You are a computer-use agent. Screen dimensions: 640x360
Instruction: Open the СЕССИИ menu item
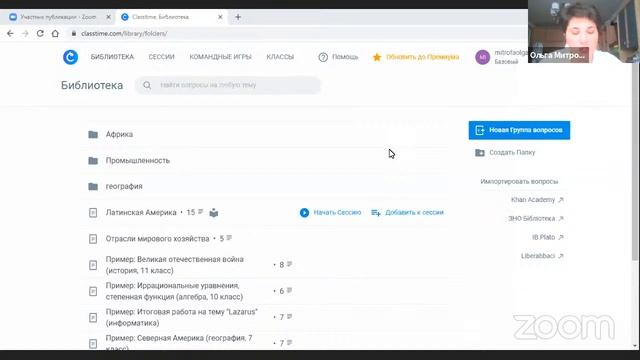click(x=161, y=57)
